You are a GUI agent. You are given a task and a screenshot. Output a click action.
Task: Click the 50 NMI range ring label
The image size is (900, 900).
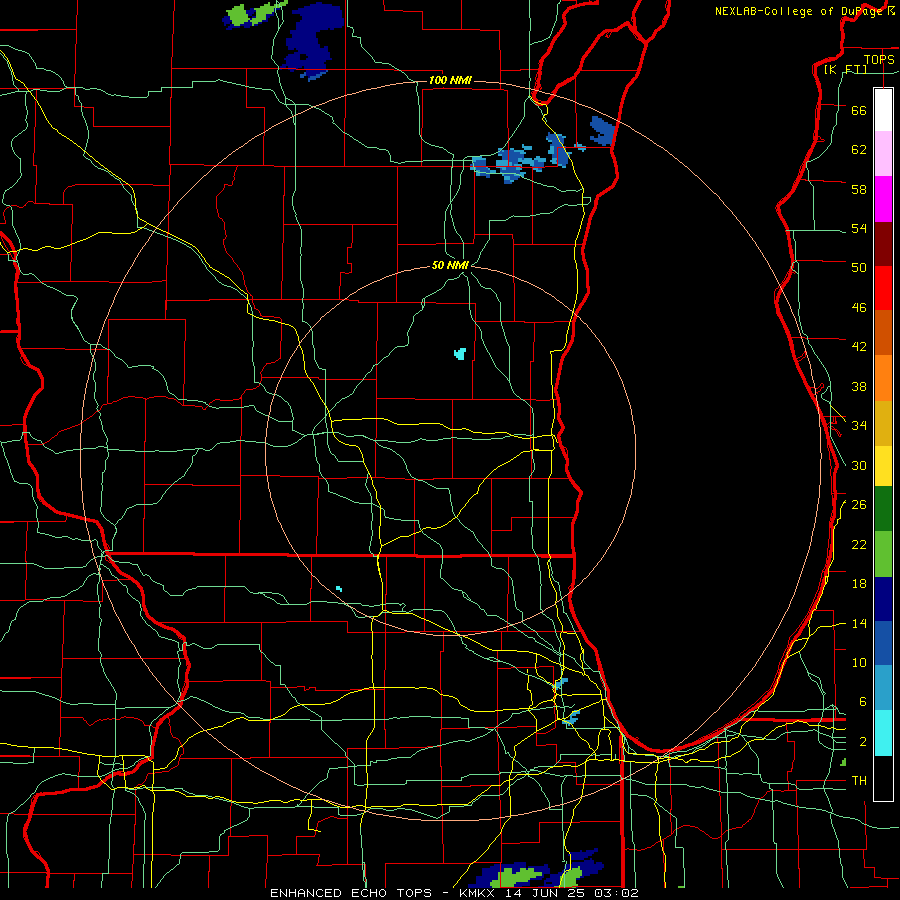tap(450, 265)
